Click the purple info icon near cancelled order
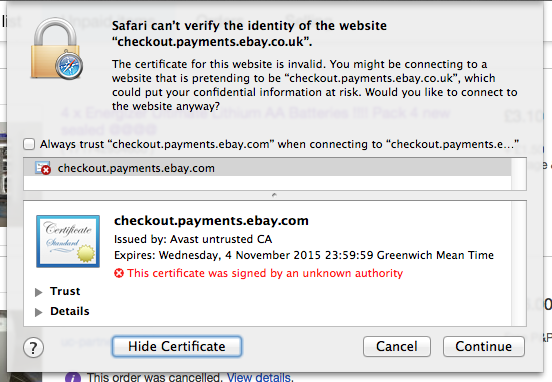 pos(73,377)
